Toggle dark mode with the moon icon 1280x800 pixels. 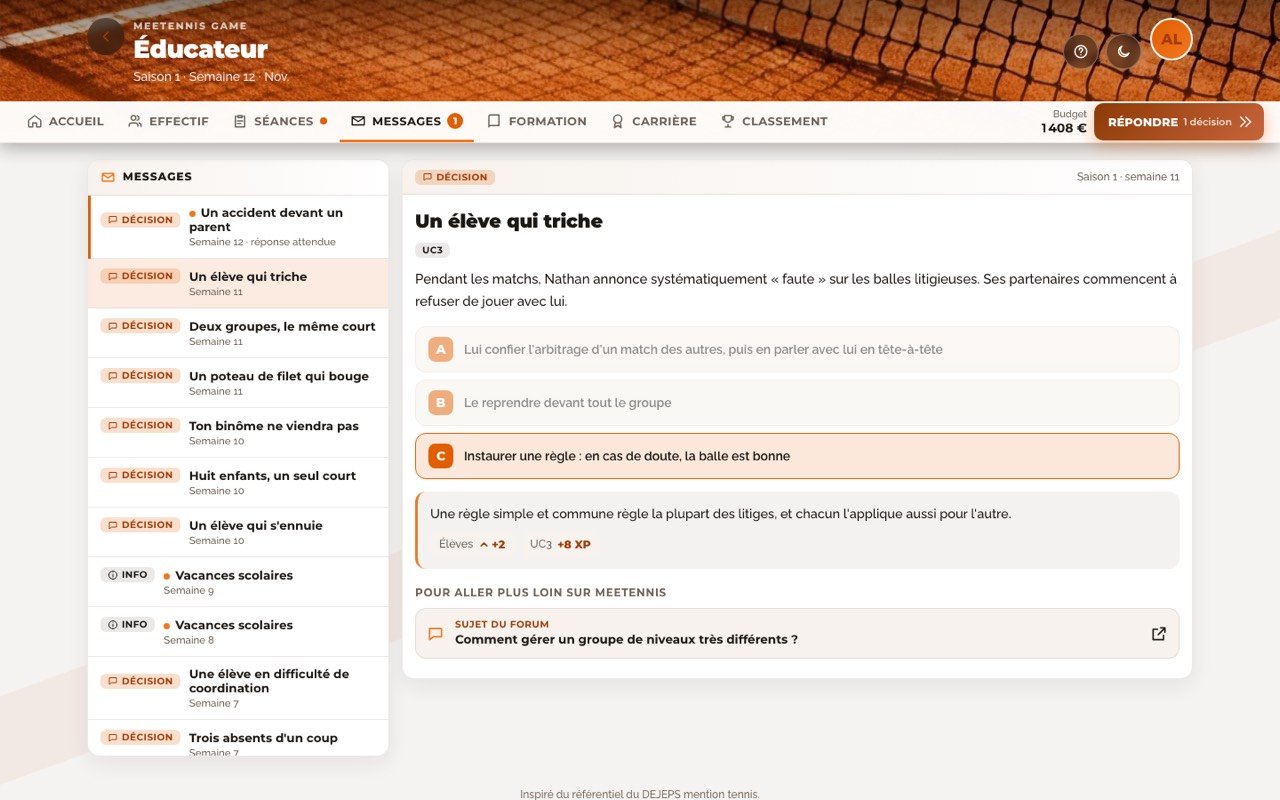tap(1123, 52)
